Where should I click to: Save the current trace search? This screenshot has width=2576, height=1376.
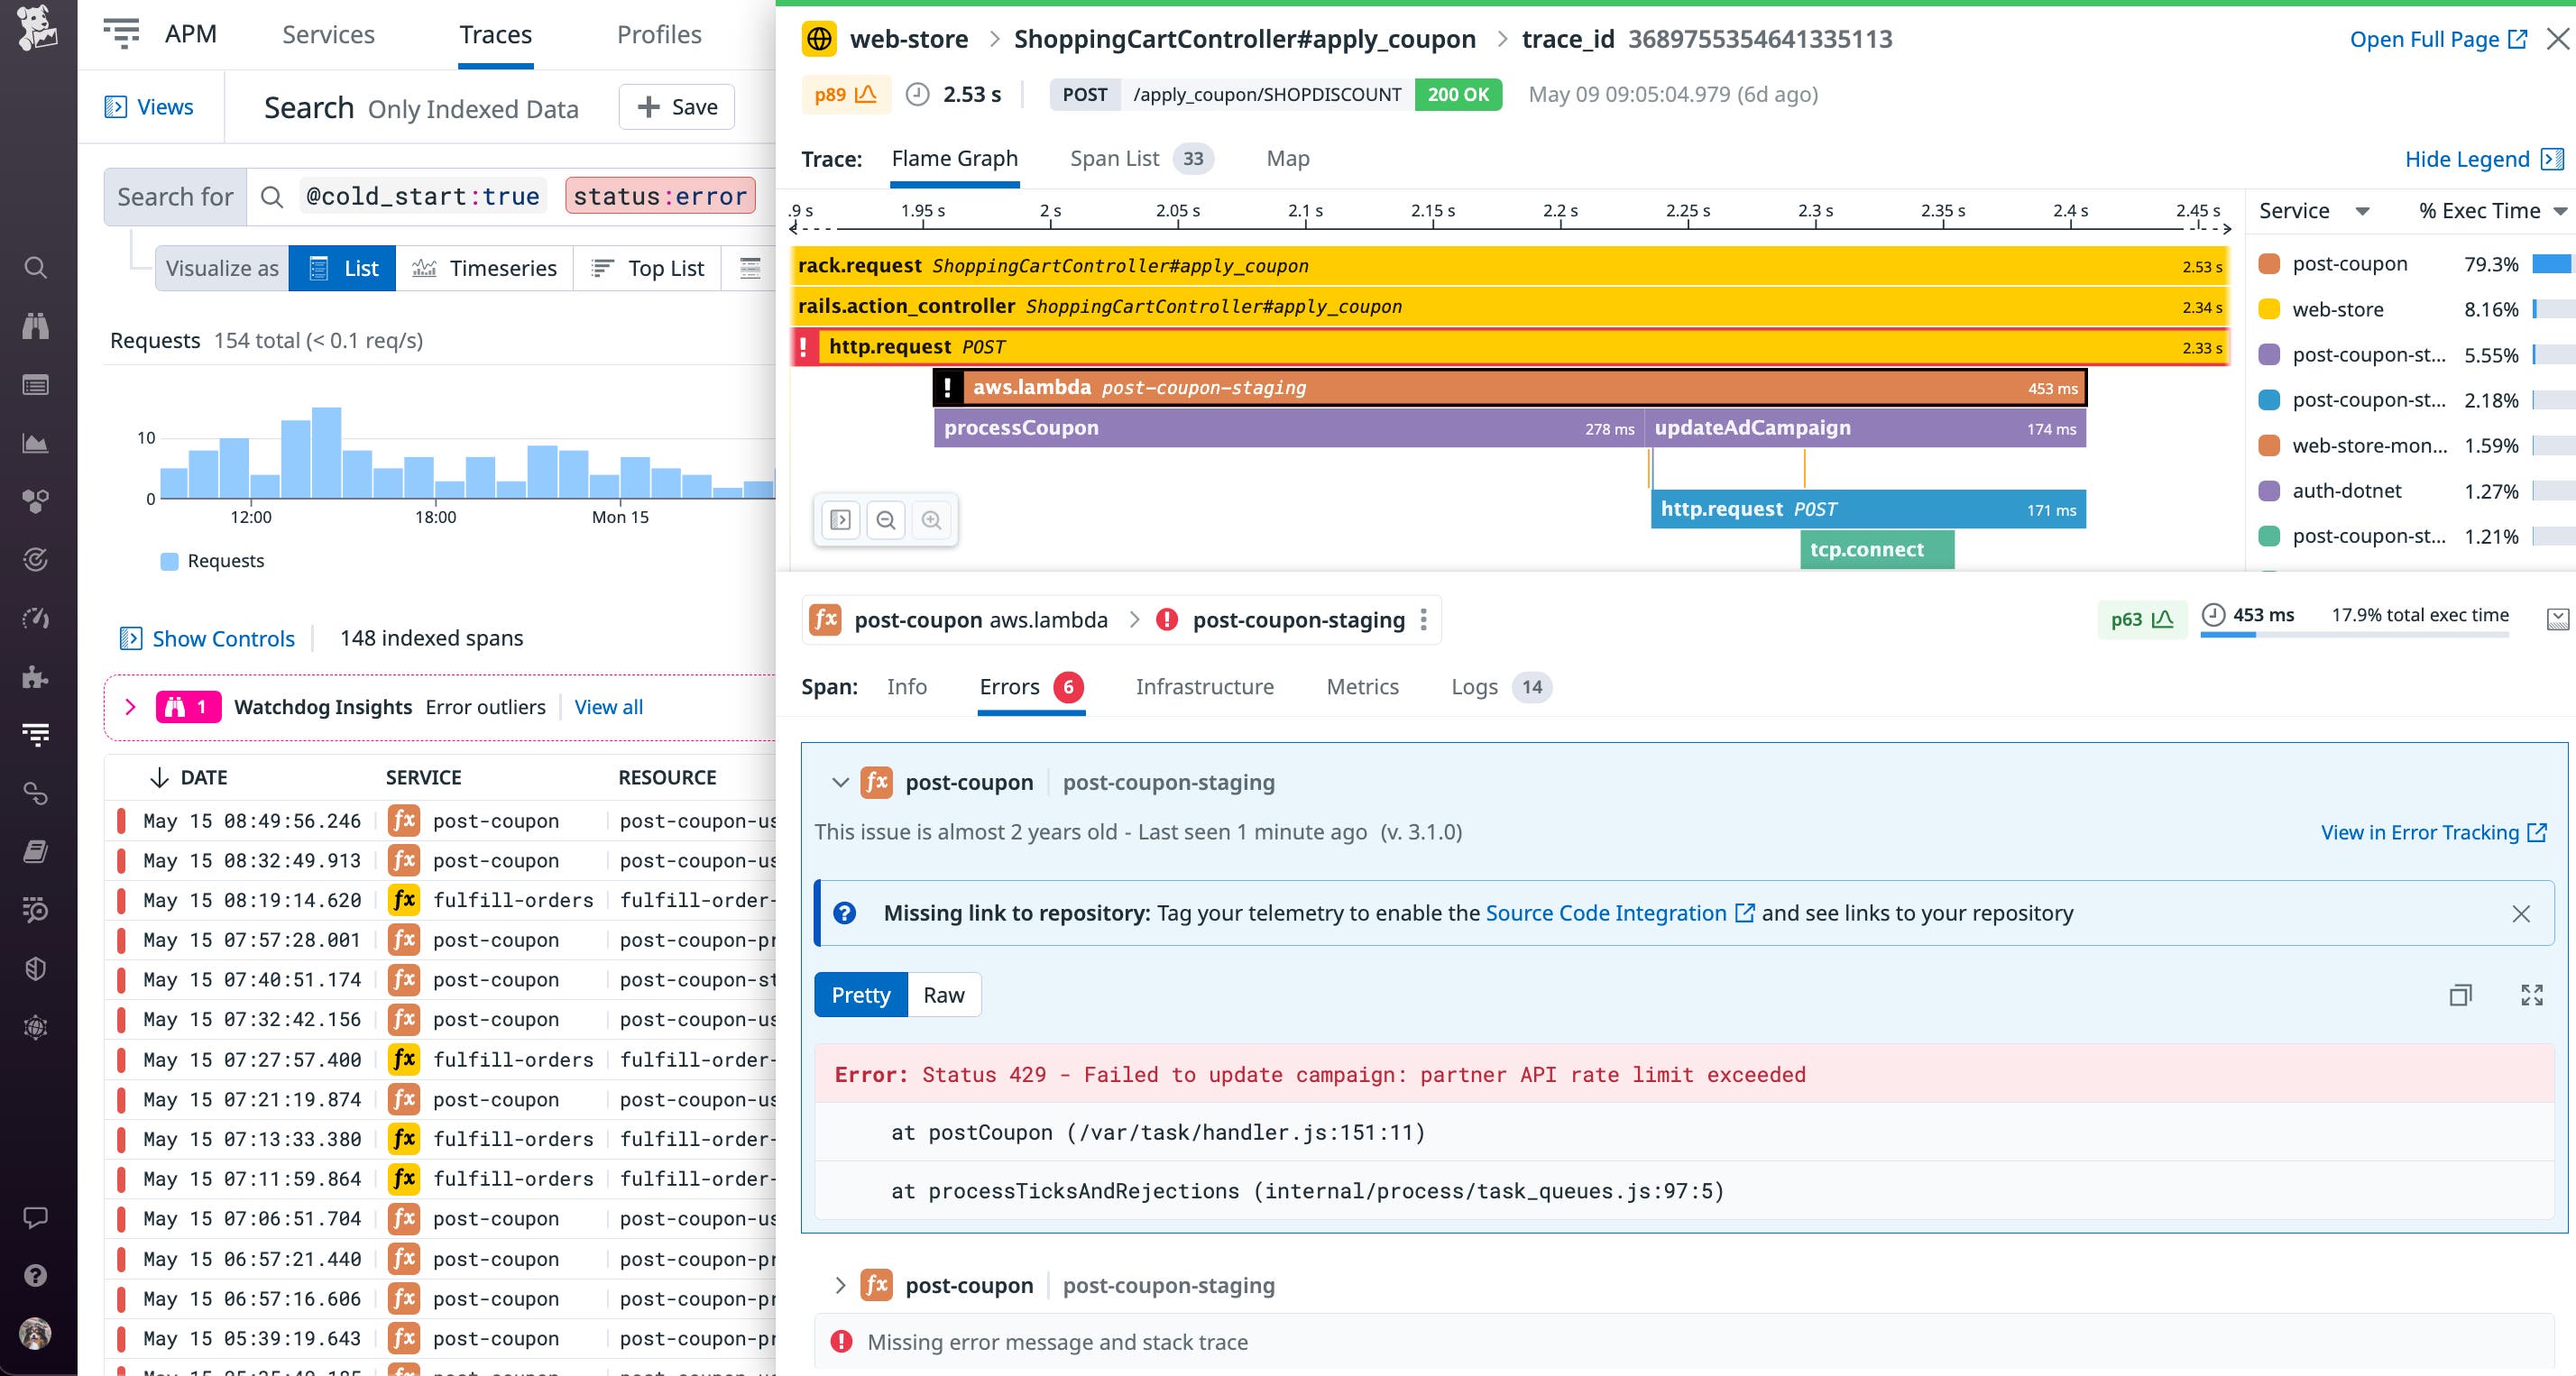(x=676, y=107)
